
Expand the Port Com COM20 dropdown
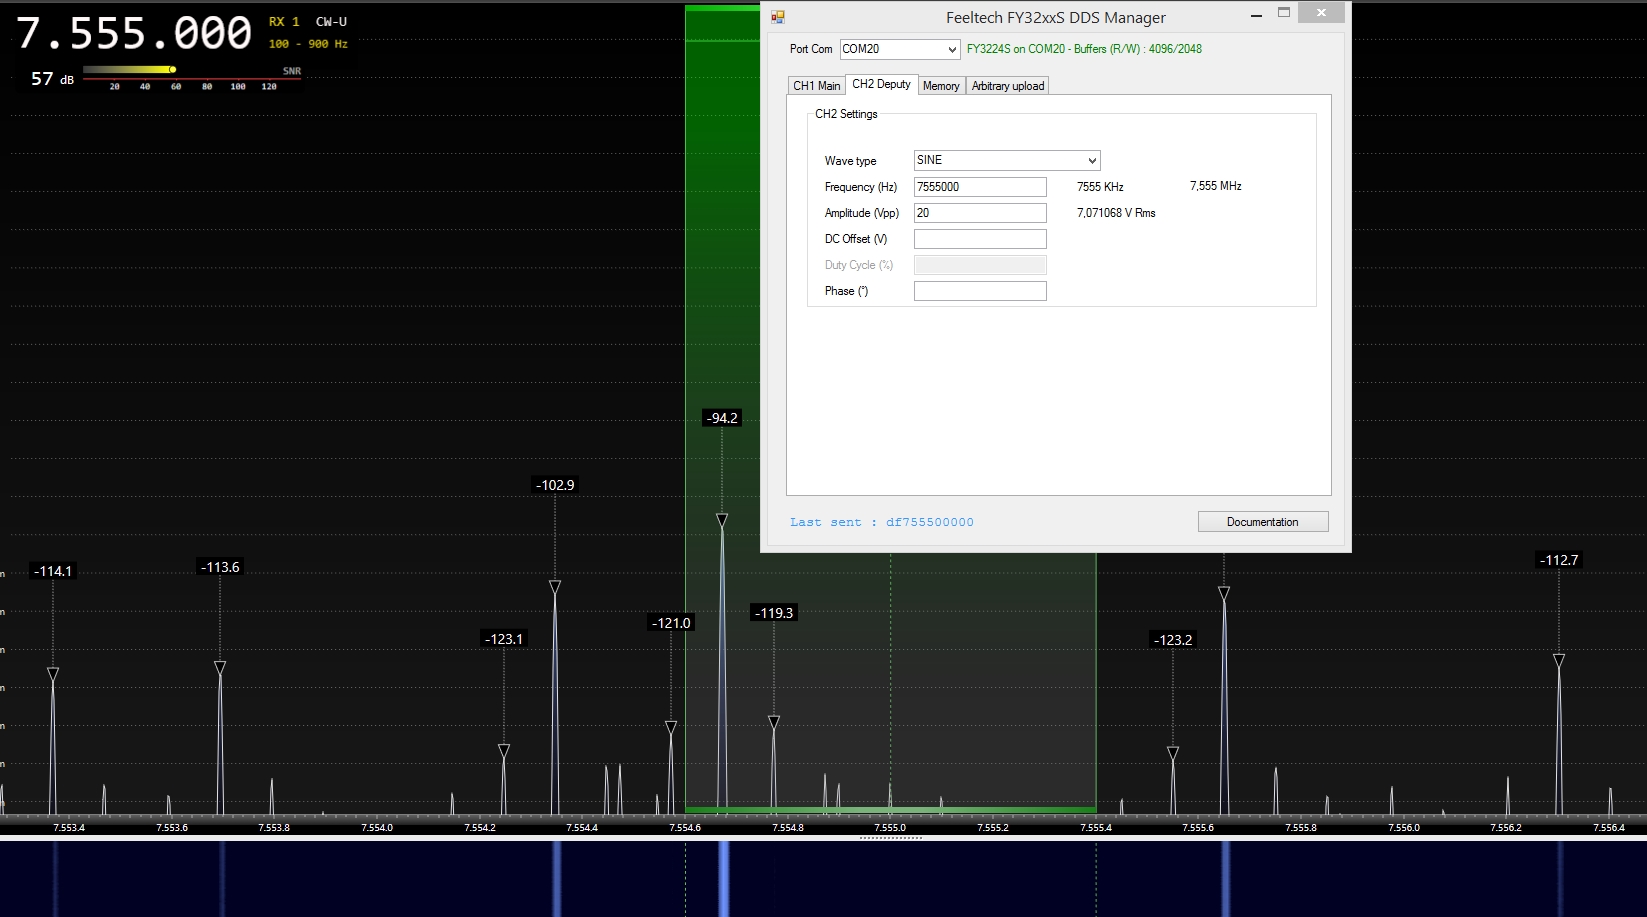[x=900, y=49]
